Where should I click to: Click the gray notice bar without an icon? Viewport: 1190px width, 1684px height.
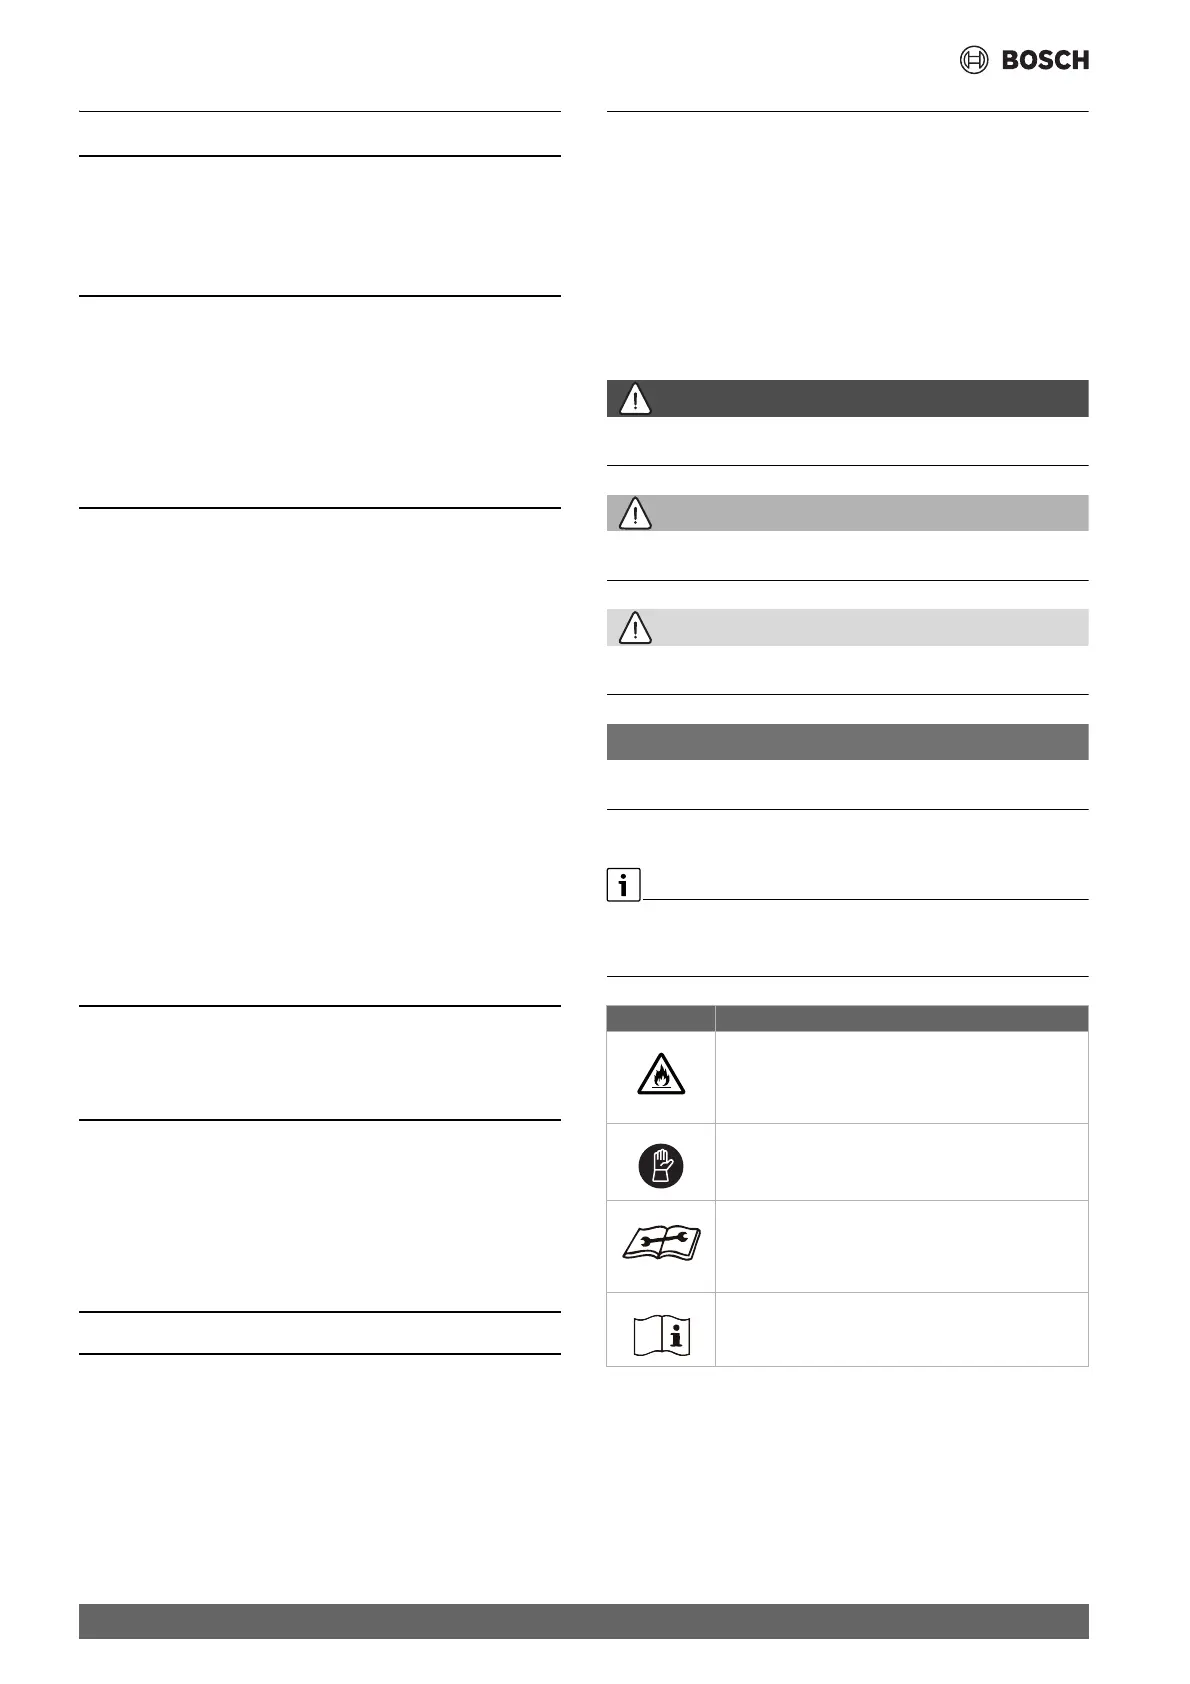click(847, 742)
